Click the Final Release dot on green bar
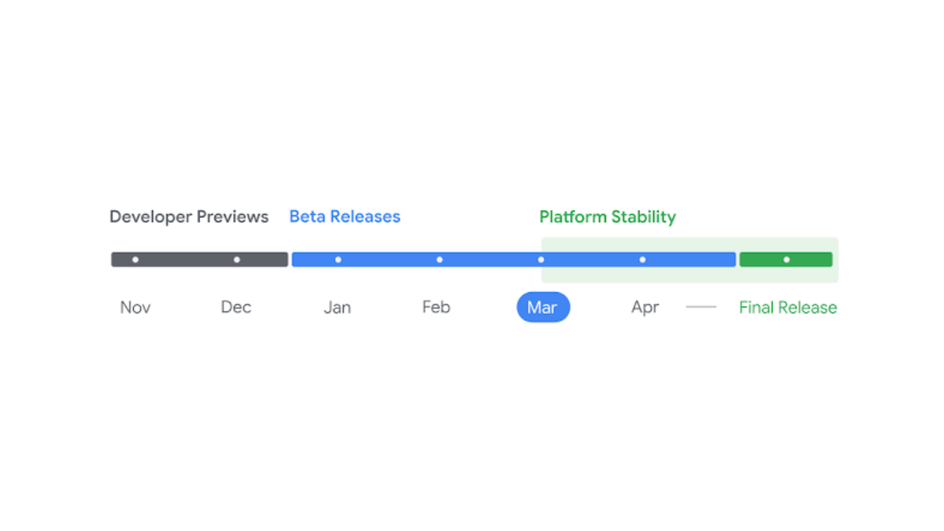Screen dimensions: 944x531 tap(786, 259)
